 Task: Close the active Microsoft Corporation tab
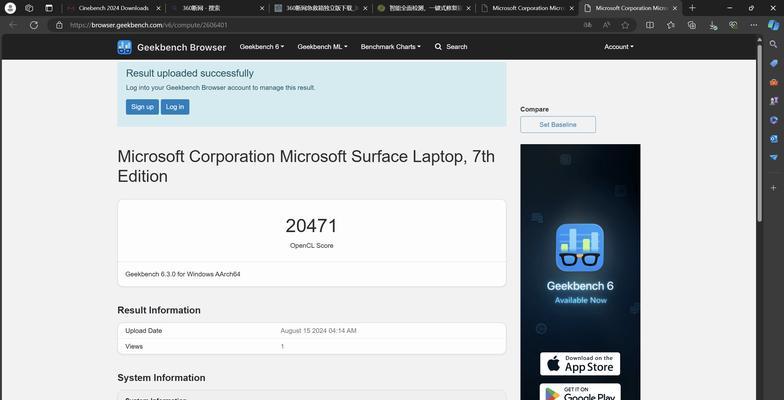(675, 8)
